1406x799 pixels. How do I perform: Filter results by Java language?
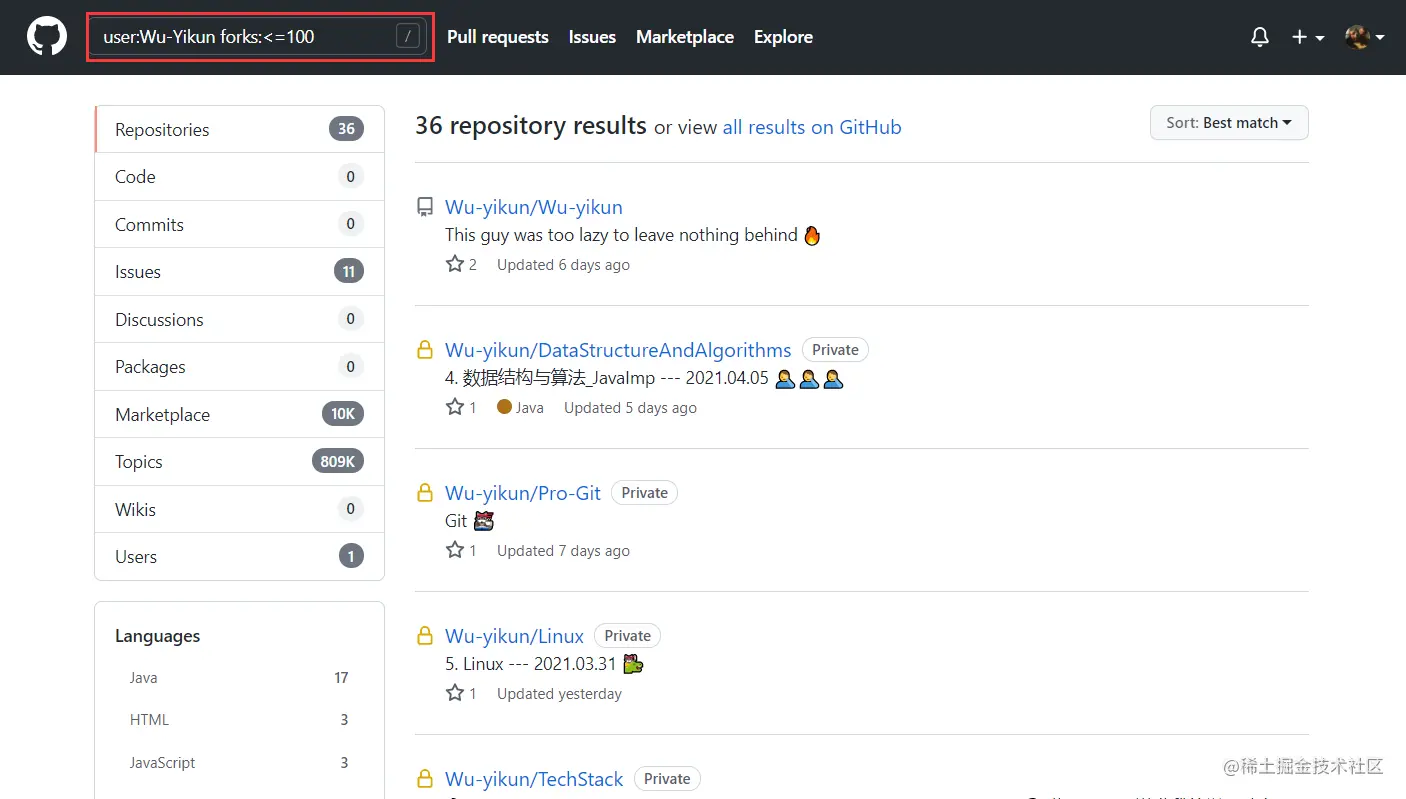(x=239, y=678)
